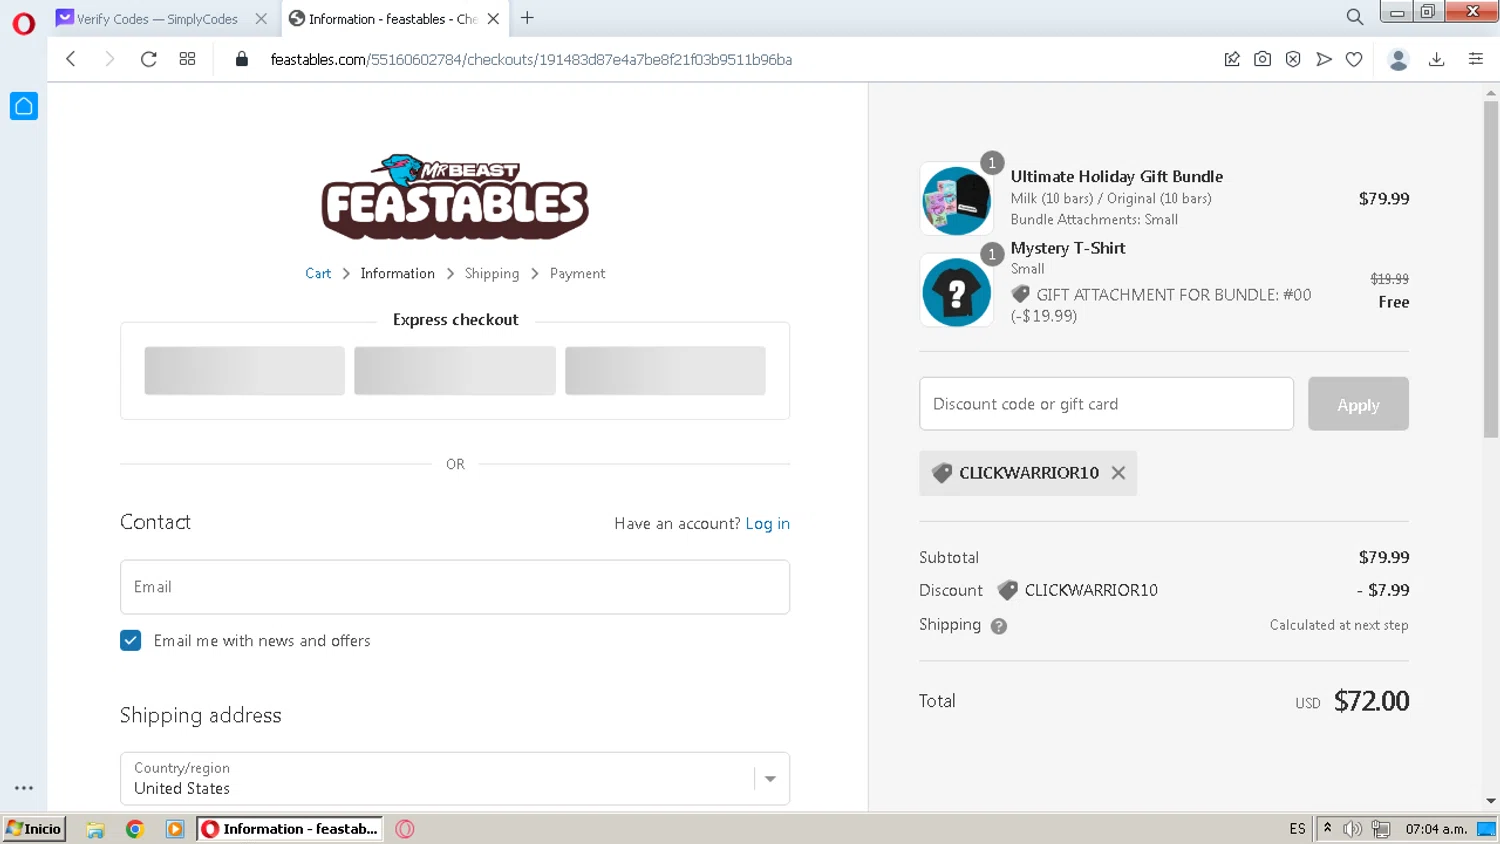Image resolution: width=1500 pixels, height=844 pixels.
Task: Take a snapshot with camera icon
Action: (1263, 59)
